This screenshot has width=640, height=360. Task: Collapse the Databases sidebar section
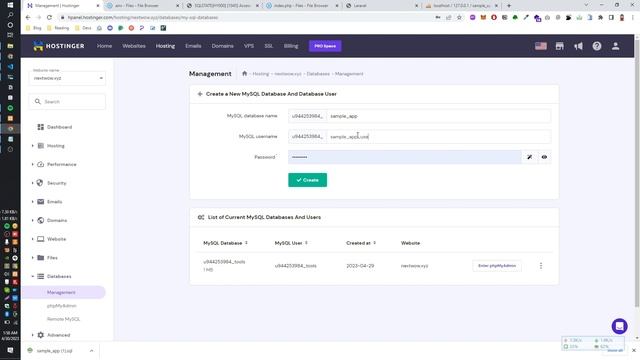click(33, 276)
